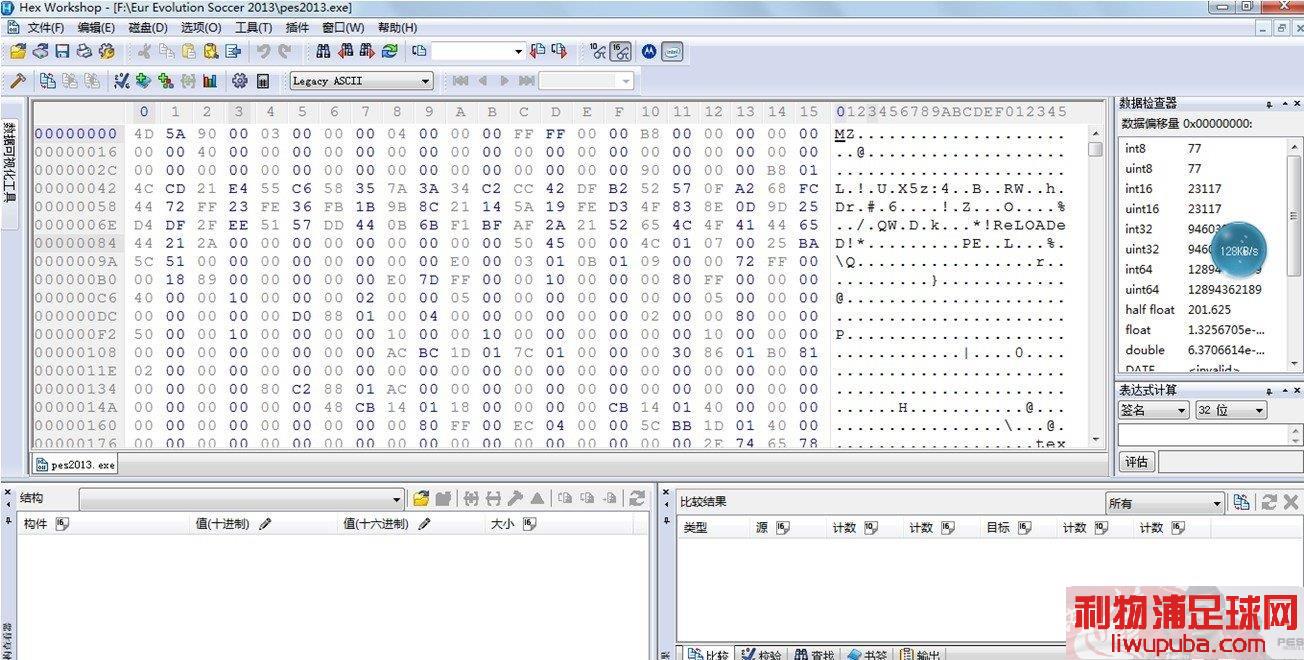Viewport: 1304px width, 660px height.
Task: Select offset row 00000084 in hex view
Action: pos(76,243)
